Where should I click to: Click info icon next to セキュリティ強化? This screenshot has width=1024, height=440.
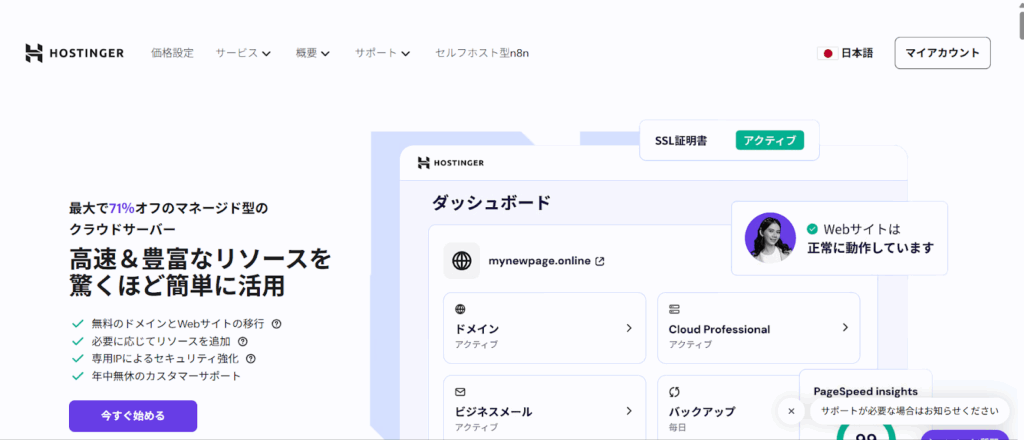(250, 358)
